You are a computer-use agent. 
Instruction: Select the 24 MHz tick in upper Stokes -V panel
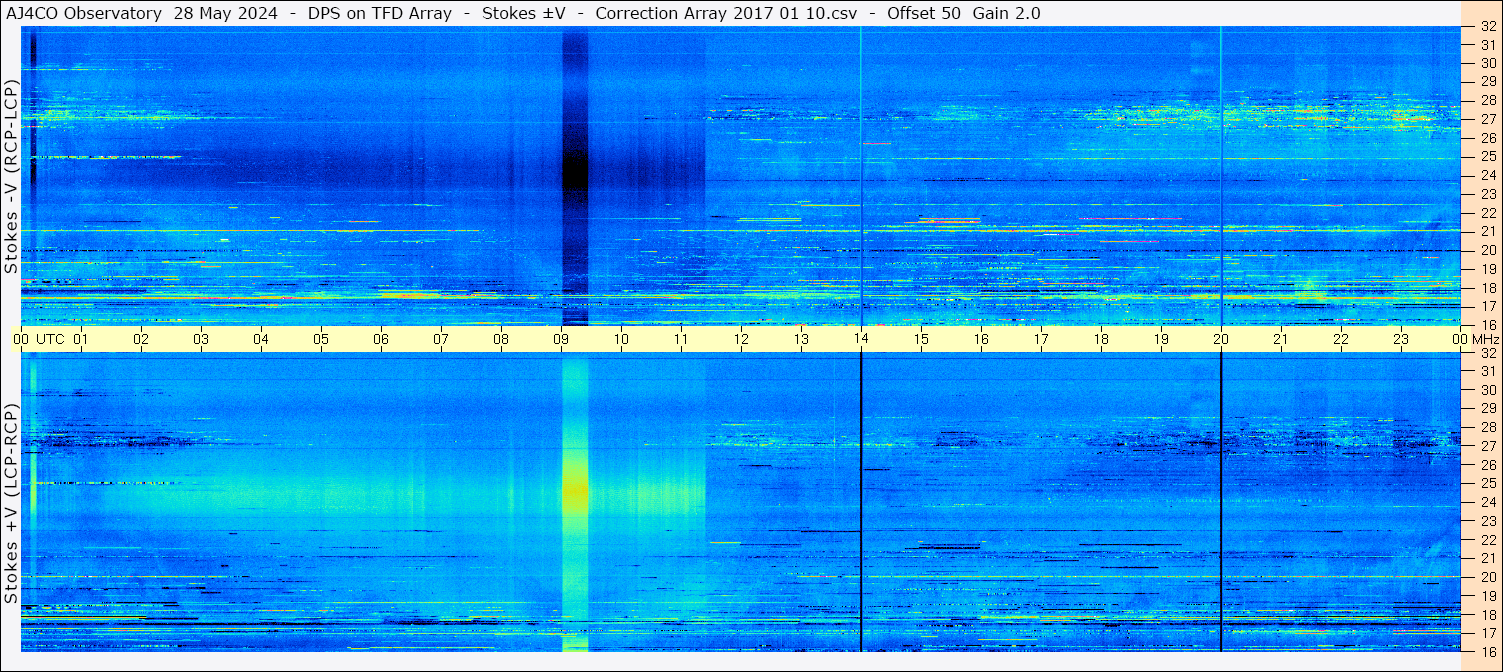(1487, 175)
